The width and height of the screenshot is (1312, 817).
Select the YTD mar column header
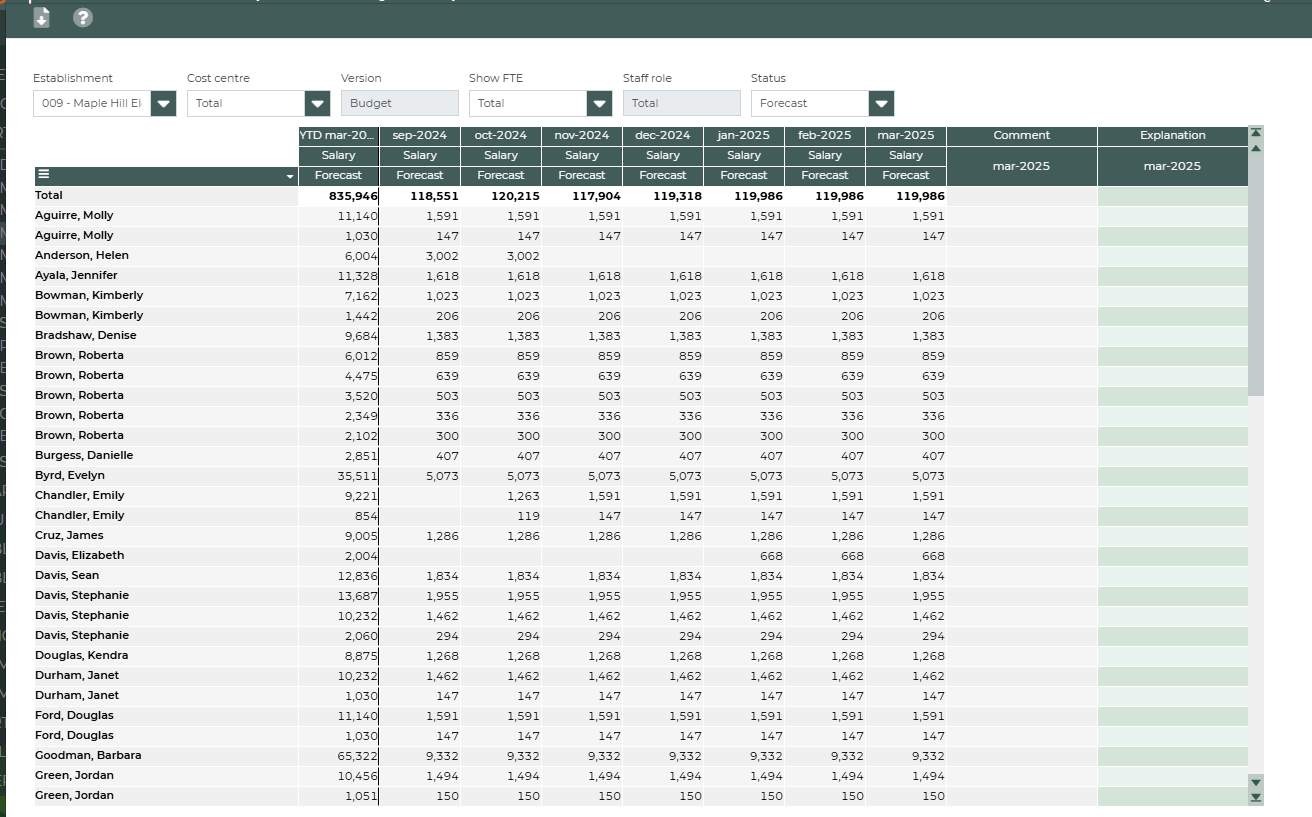(x=338, y=135)
